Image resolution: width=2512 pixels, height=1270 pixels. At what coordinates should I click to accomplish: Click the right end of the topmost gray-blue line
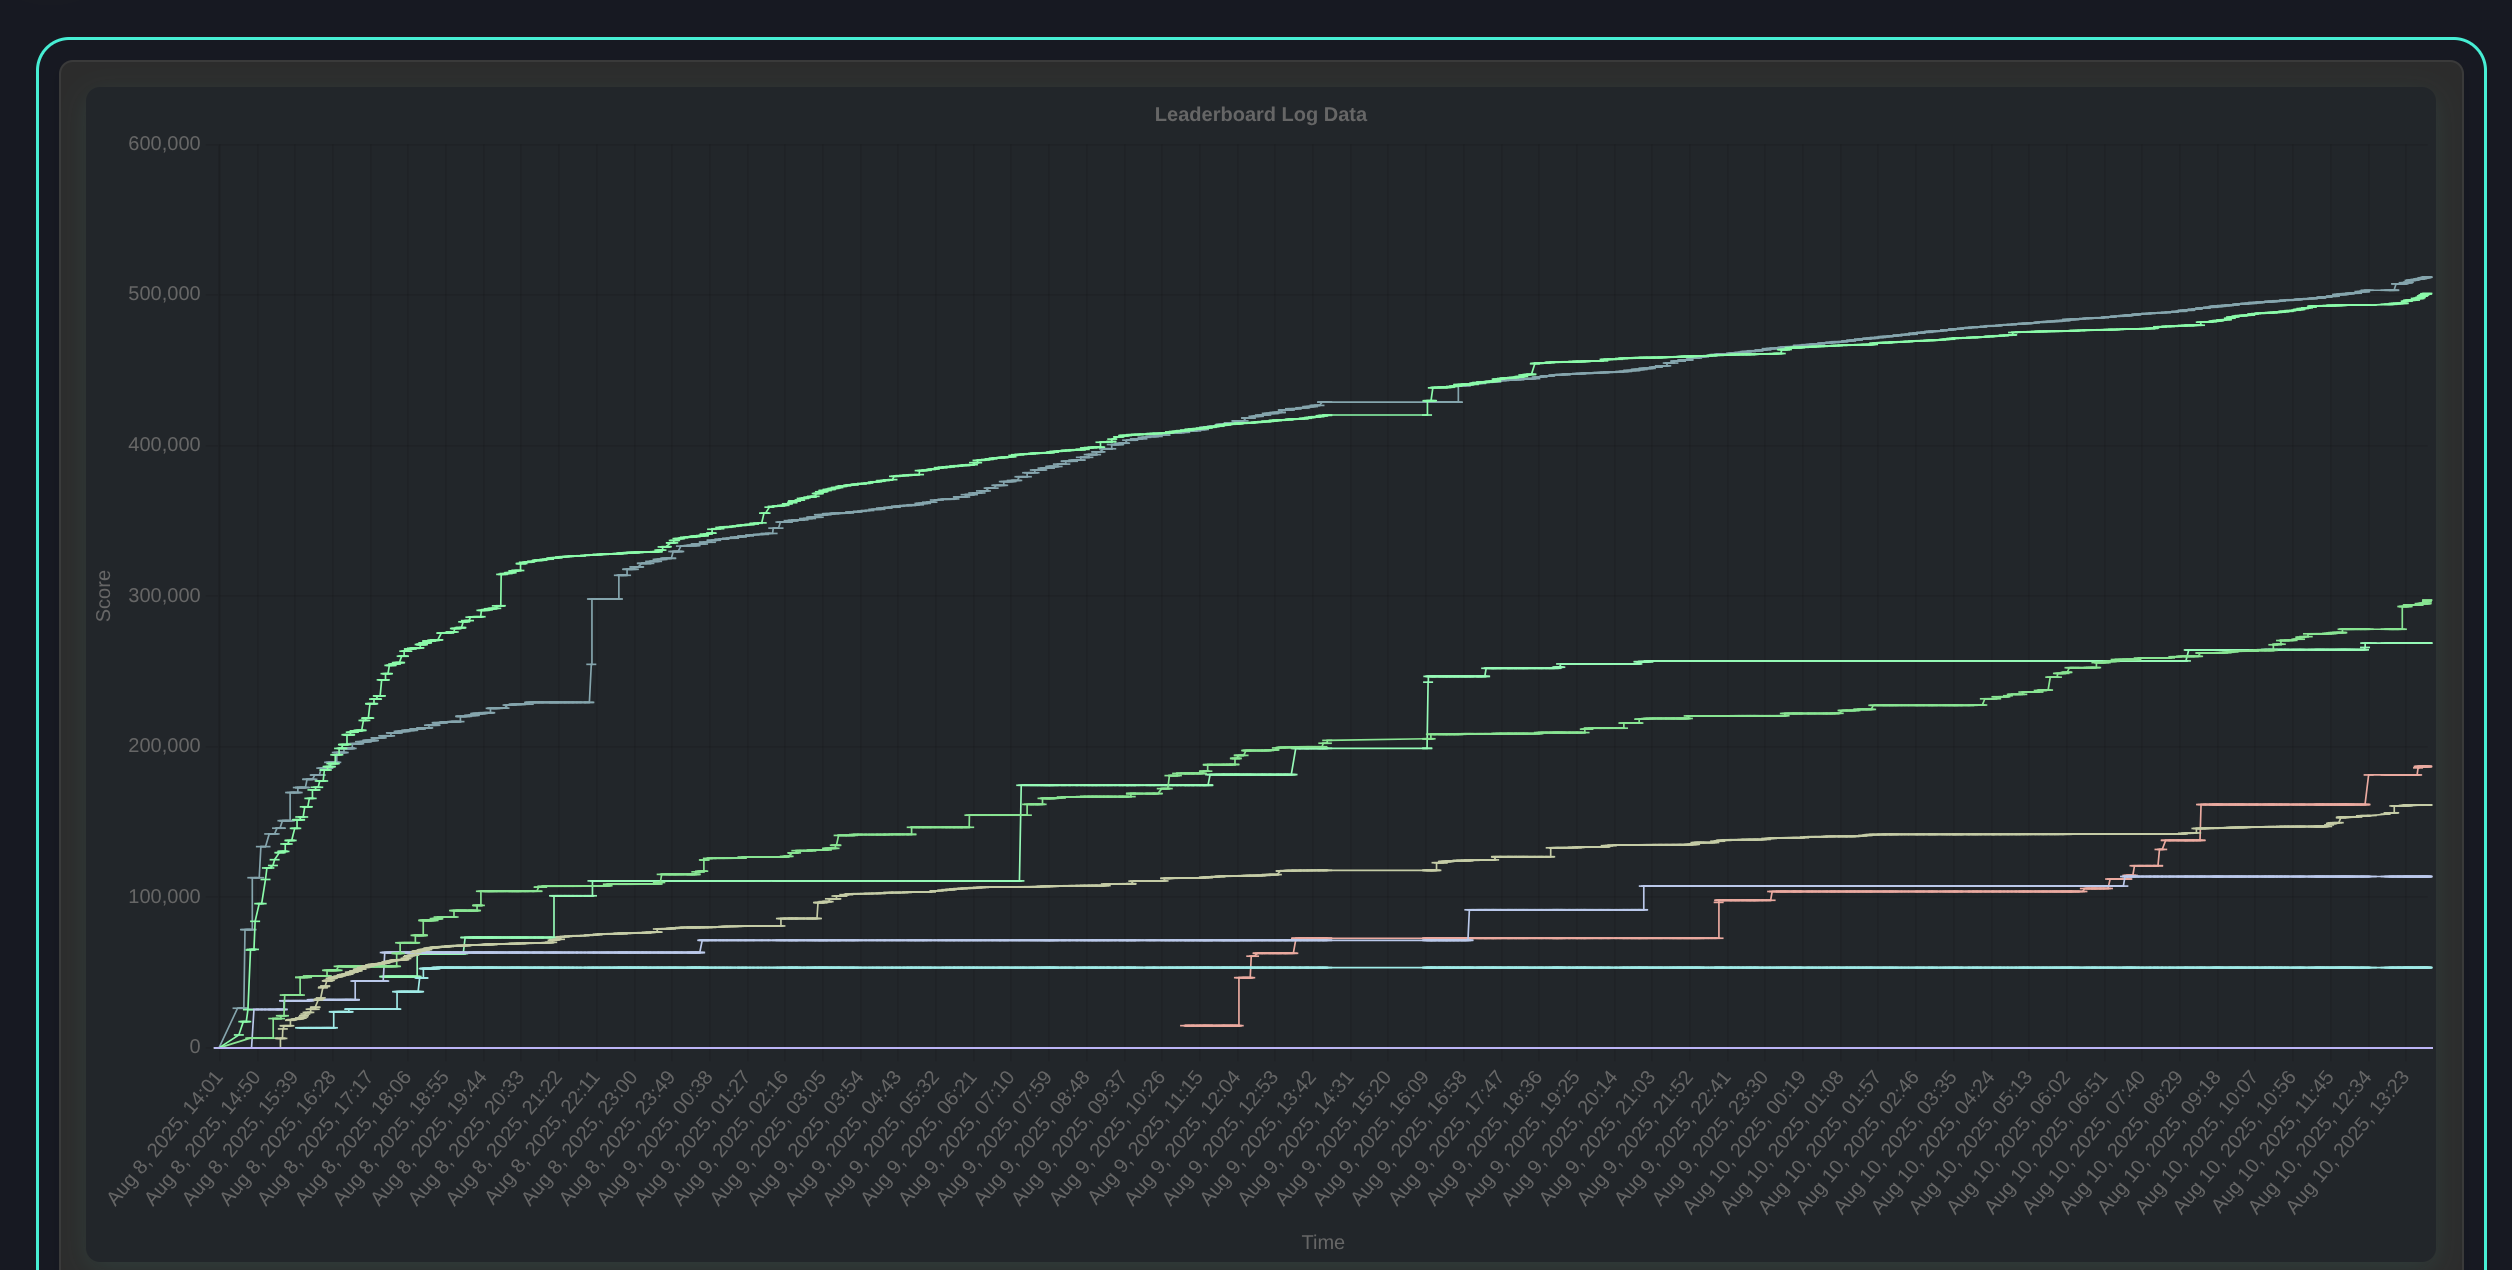click(2429, 277)
